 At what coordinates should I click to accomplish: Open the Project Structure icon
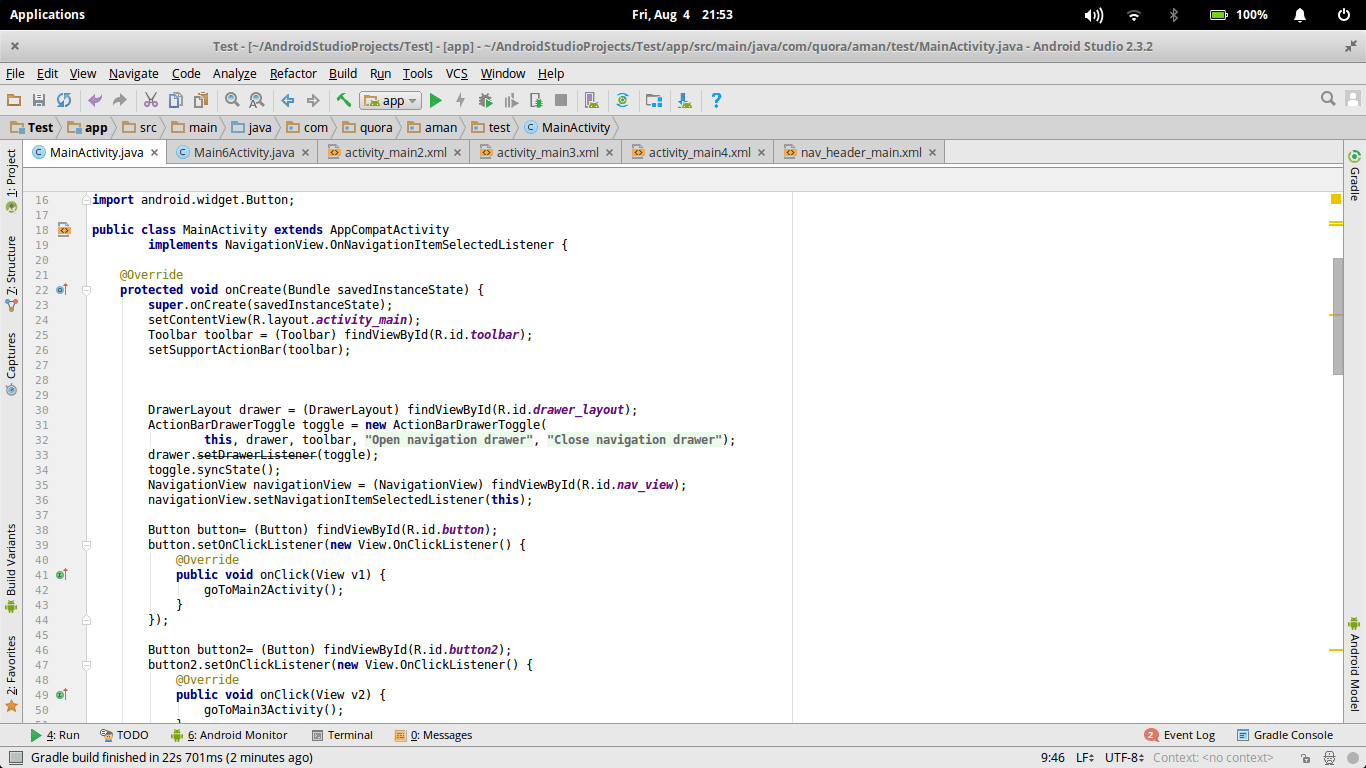click(x=654, y=100)
